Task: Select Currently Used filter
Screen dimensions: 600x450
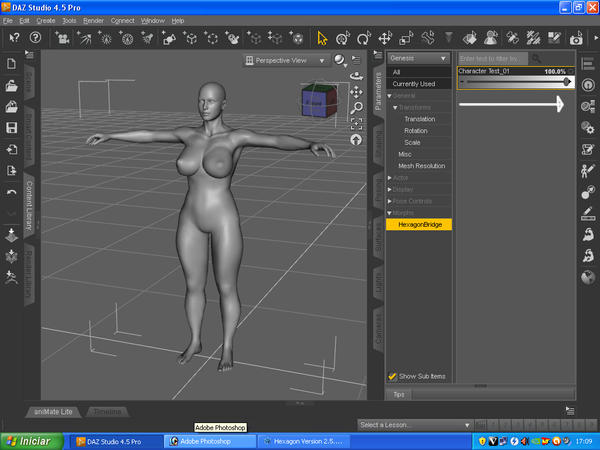Action: (x=413, y=84)
